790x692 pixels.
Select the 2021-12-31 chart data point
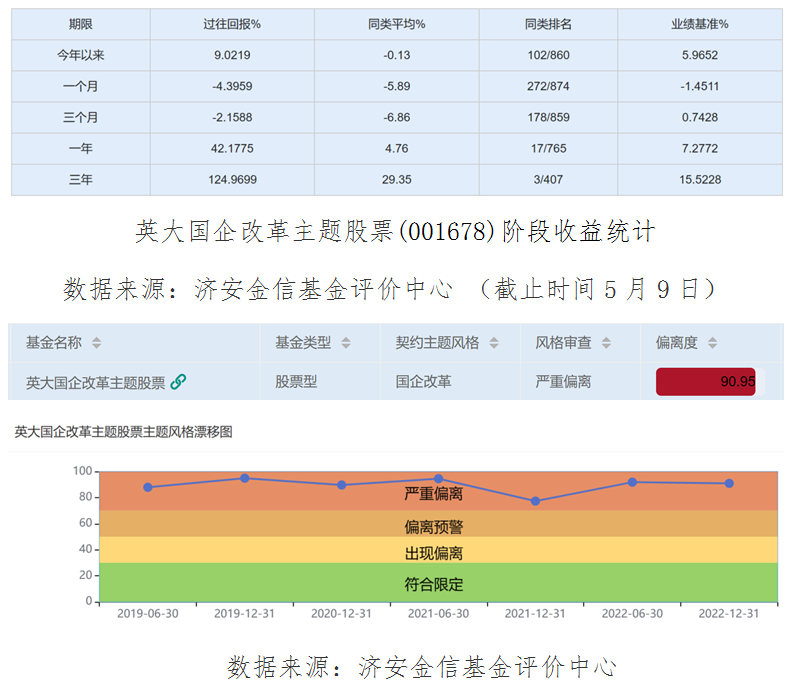click(536, 501)
